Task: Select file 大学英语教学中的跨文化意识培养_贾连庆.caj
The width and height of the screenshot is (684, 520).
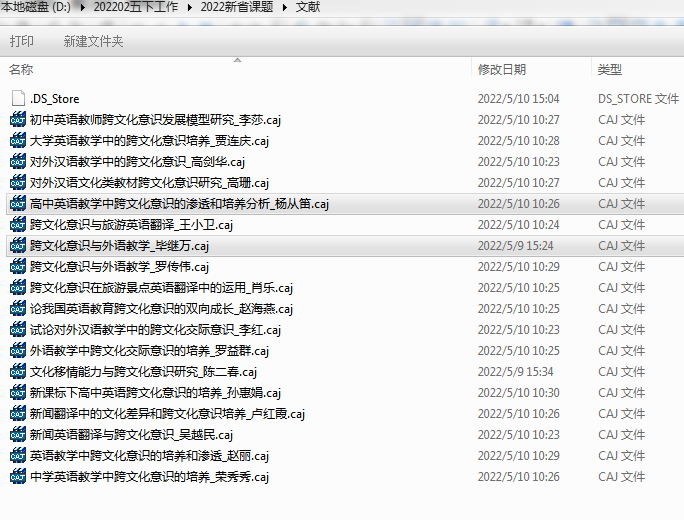Action: coord(149,141)
